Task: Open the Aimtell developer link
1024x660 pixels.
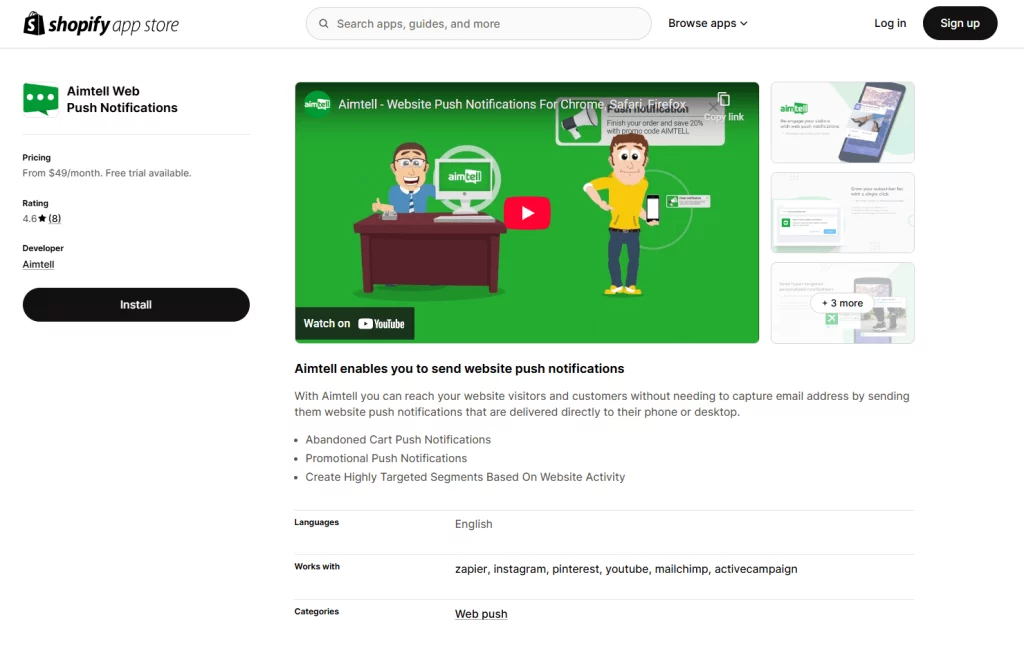Action: [39, 264]
